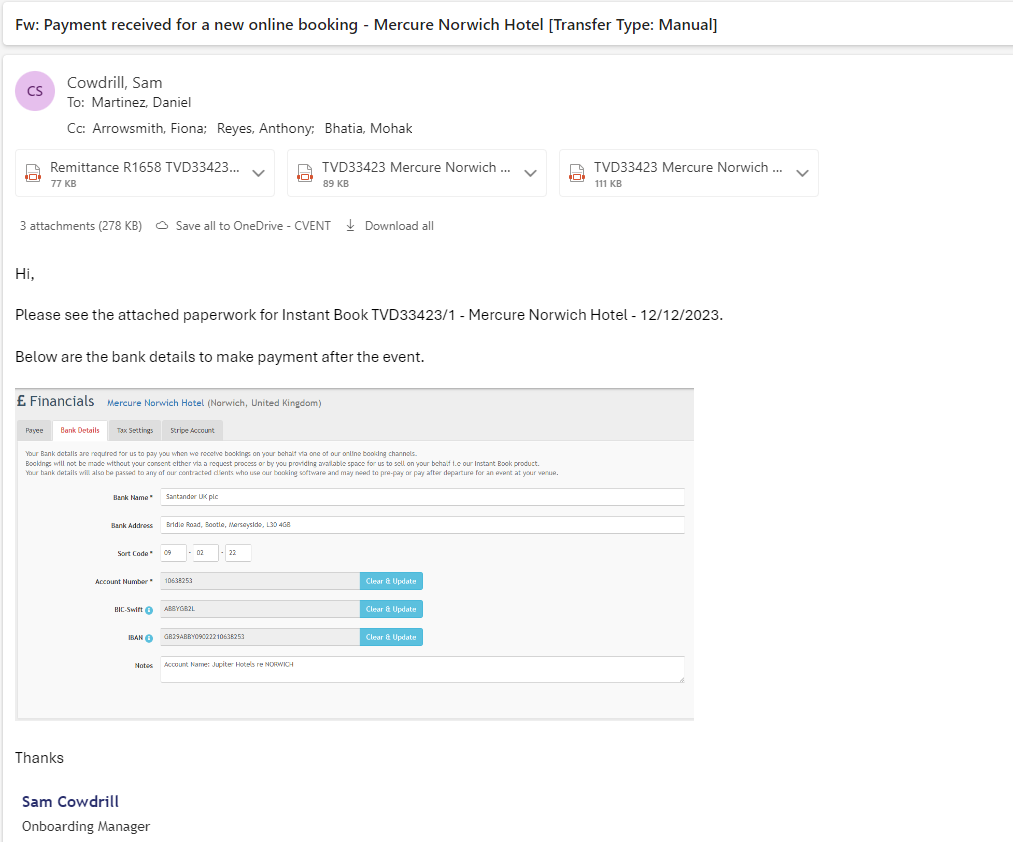This screenshot has height=842, width=1013.
Task: Click the BIC-Swift info icon
Action: coord(149,610)
